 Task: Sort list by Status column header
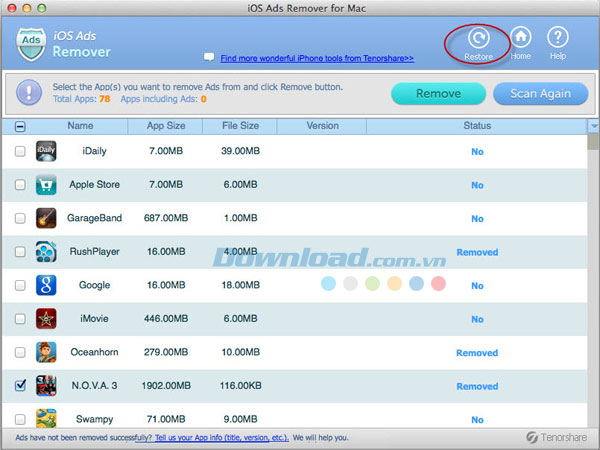tap(477, 126)
